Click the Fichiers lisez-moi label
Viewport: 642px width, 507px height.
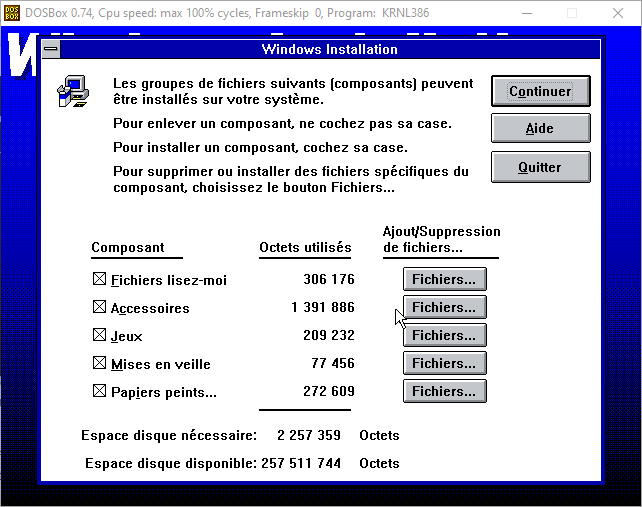tap(169, 280)
